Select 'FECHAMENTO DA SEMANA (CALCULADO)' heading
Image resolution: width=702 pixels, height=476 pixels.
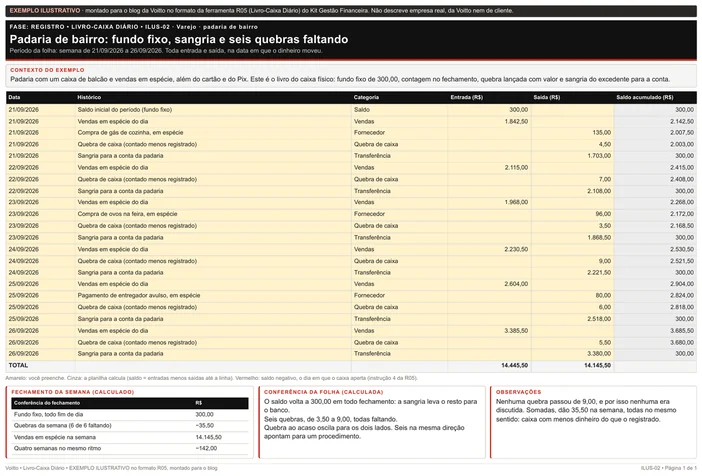pos(73,392)
